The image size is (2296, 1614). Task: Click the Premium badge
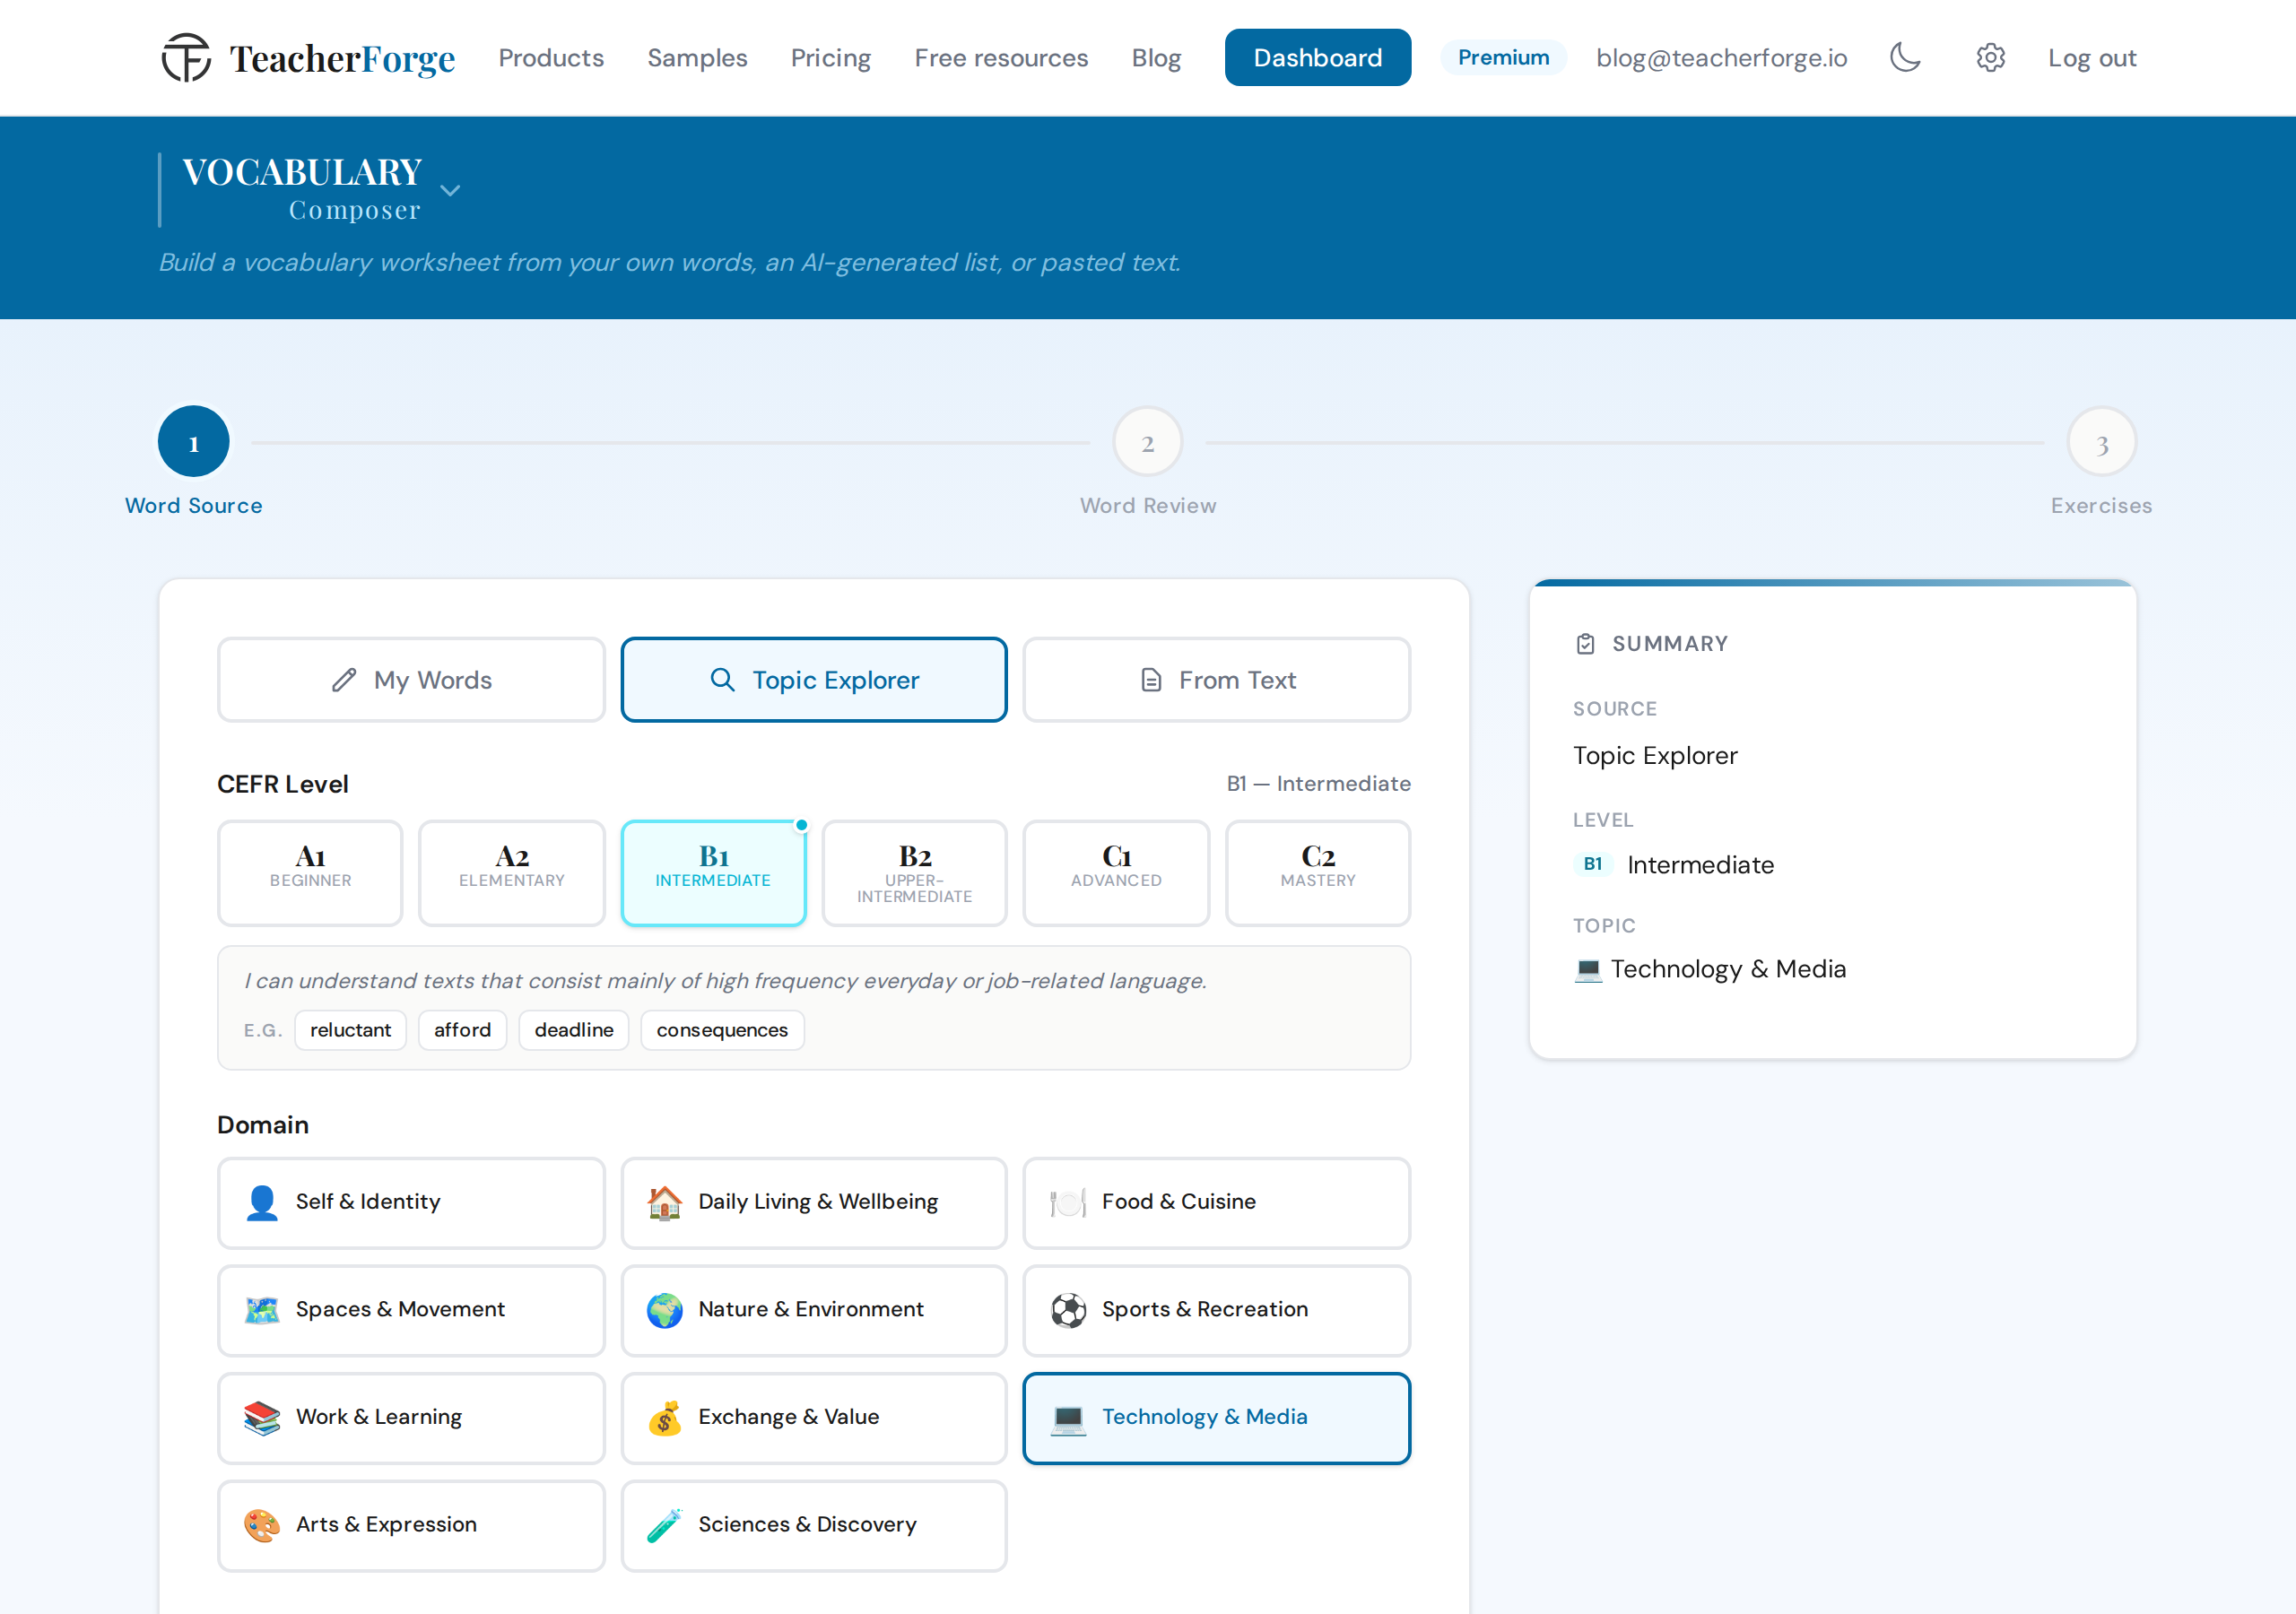1503,57
